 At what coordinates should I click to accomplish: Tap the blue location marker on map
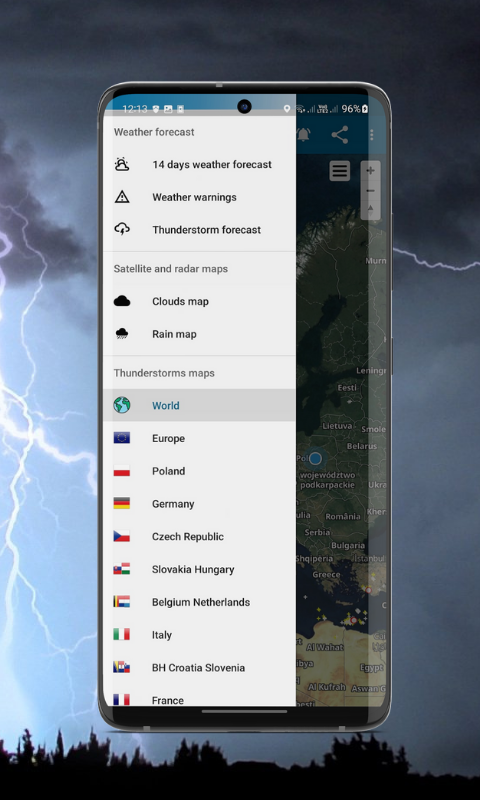pos(316,458)
